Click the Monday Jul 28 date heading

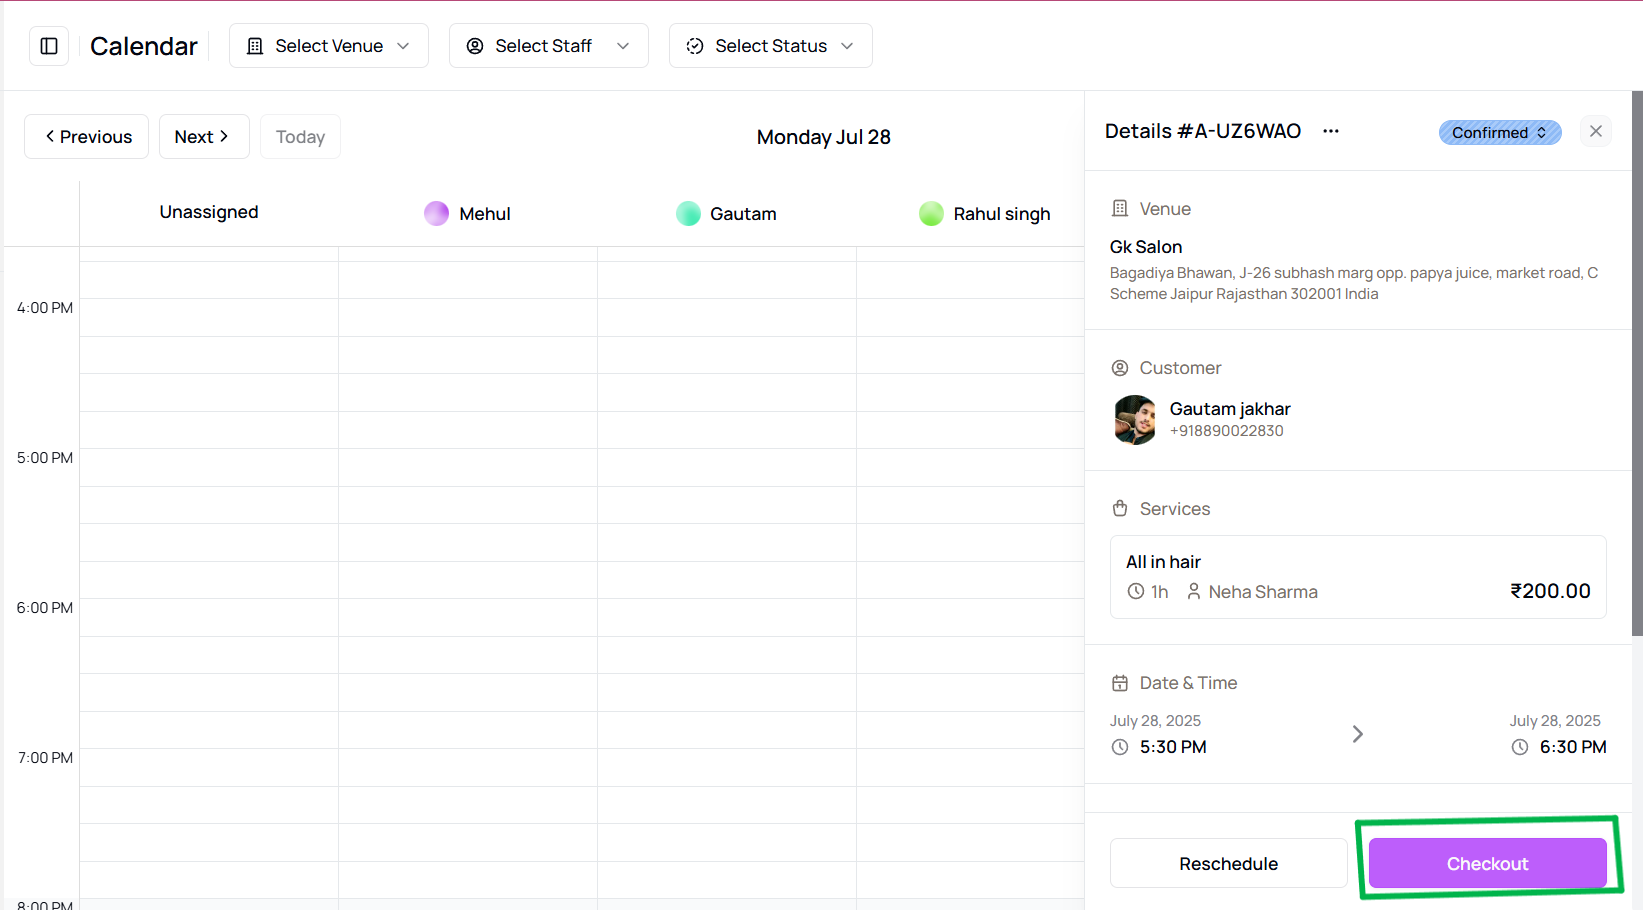(x=824, y=137)
